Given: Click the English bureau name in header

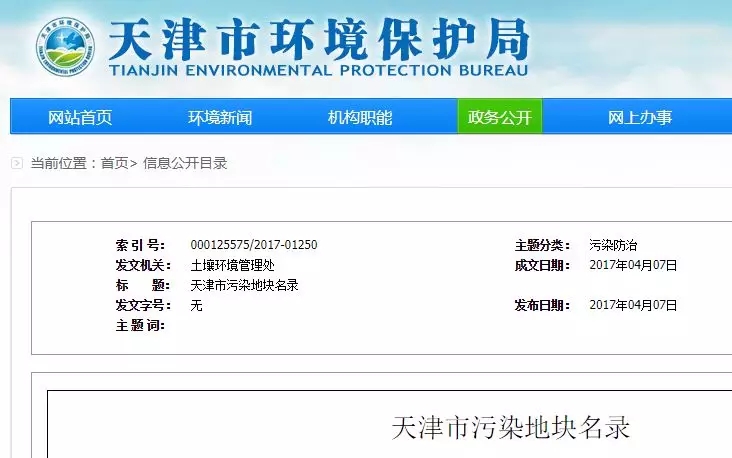Looking at the screenshot, I should [x=318, y=71].
